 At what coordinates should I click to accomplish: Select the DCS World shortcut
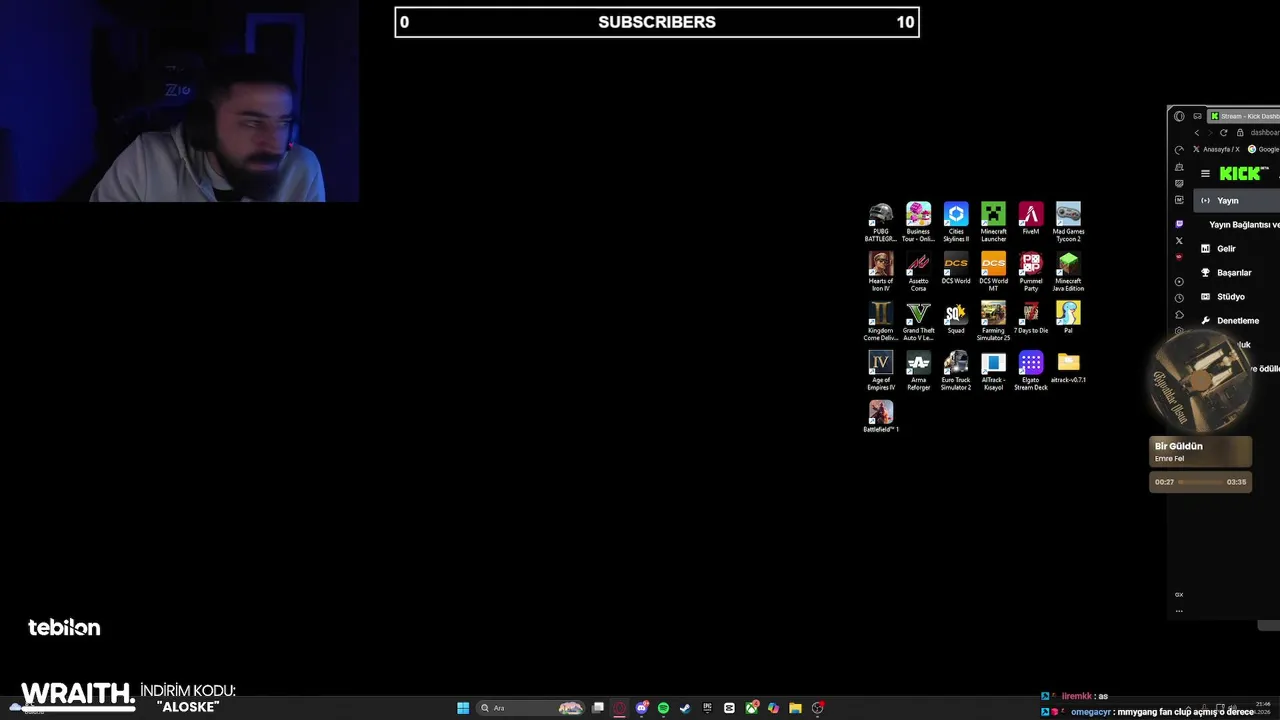coord(956,268)
